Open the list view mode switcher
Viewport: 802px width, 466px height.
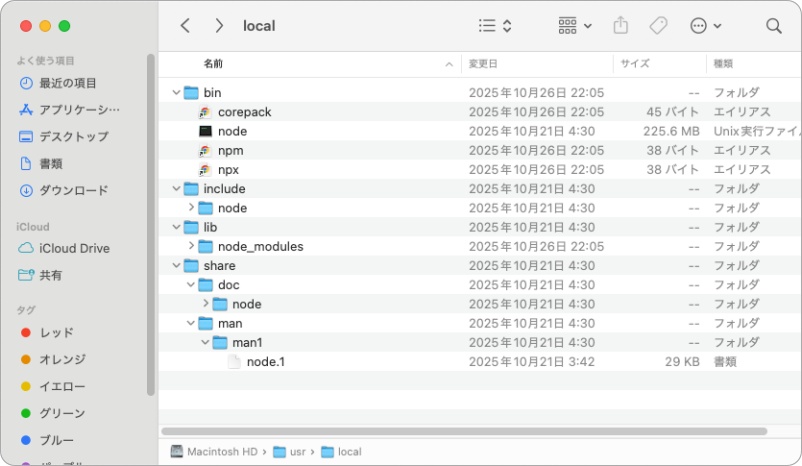(x=495, y=26)
